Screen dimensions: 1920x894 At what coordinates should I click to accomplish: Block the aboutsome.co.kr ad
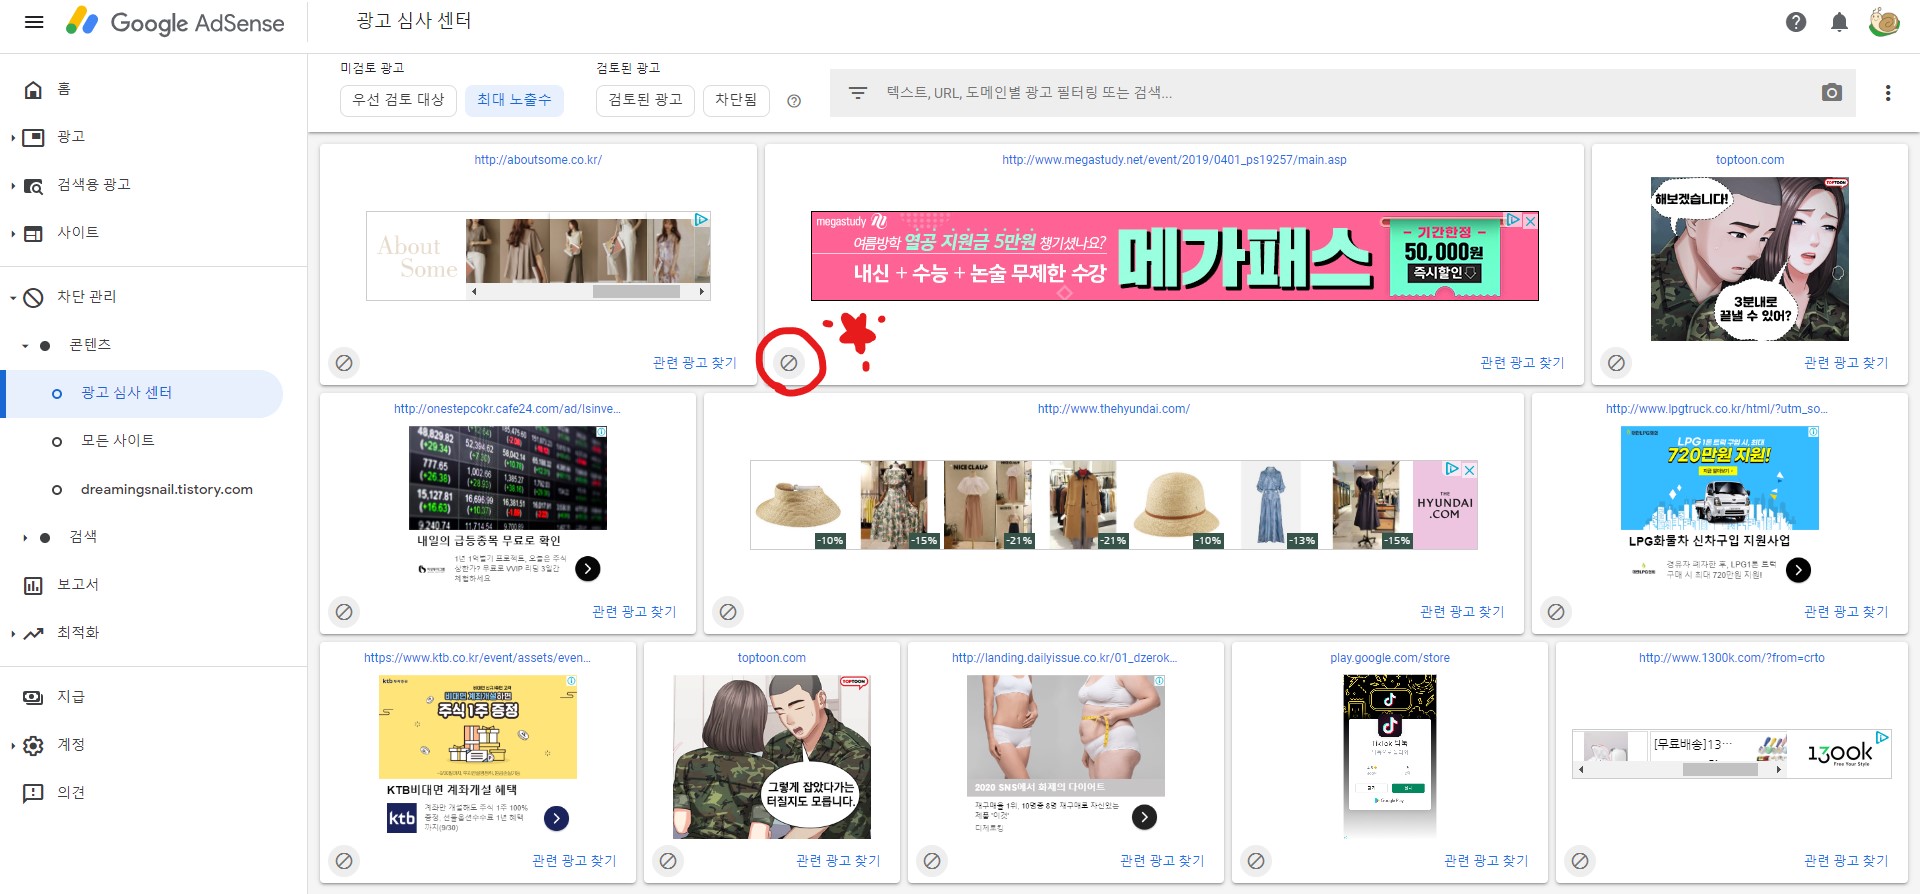pyautogui.click(x=344, y=363)
